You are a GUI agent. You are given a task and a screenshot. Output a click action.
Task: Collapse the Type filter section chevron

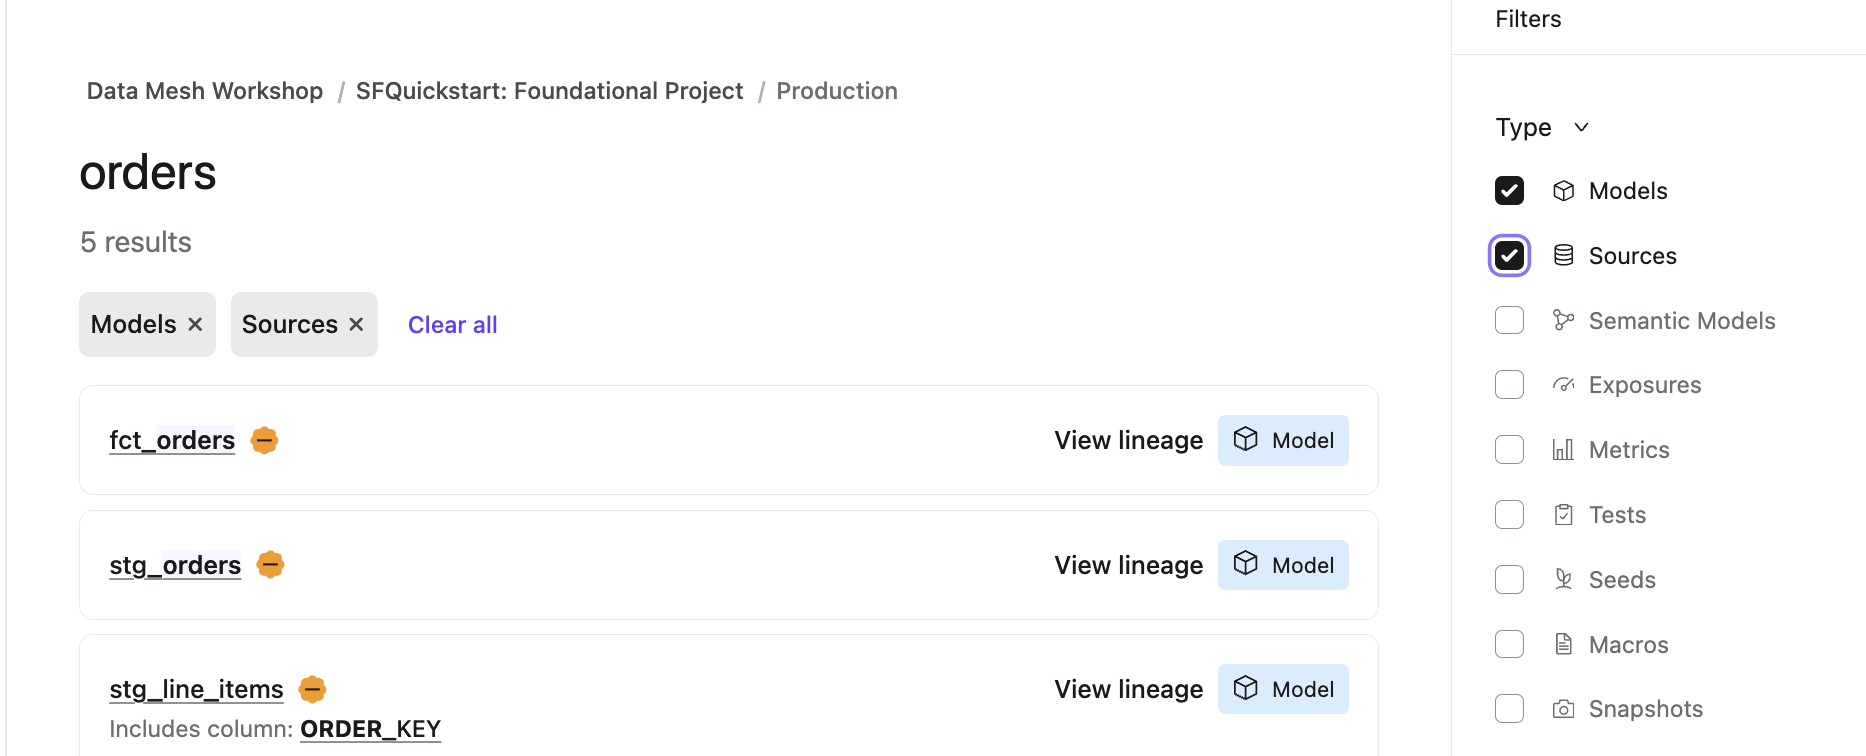[1581, 127]
